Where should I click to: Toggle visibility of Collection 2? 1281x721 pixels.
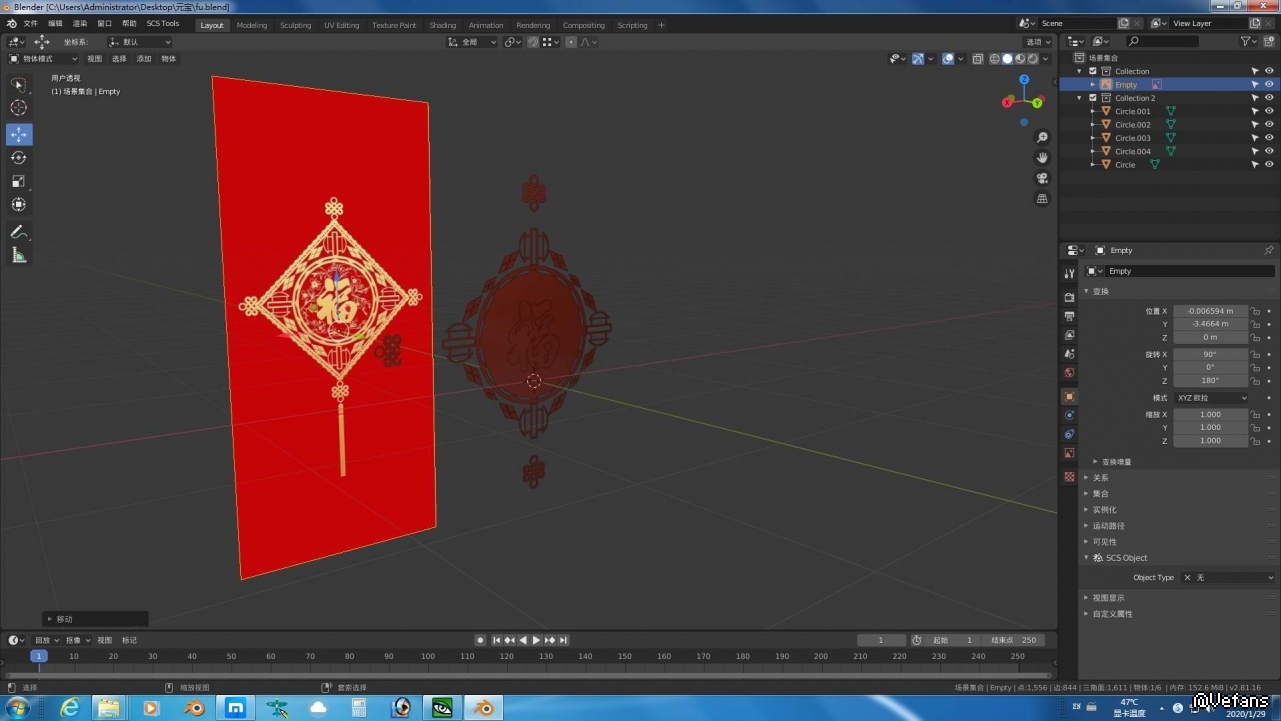(1269, 98)
